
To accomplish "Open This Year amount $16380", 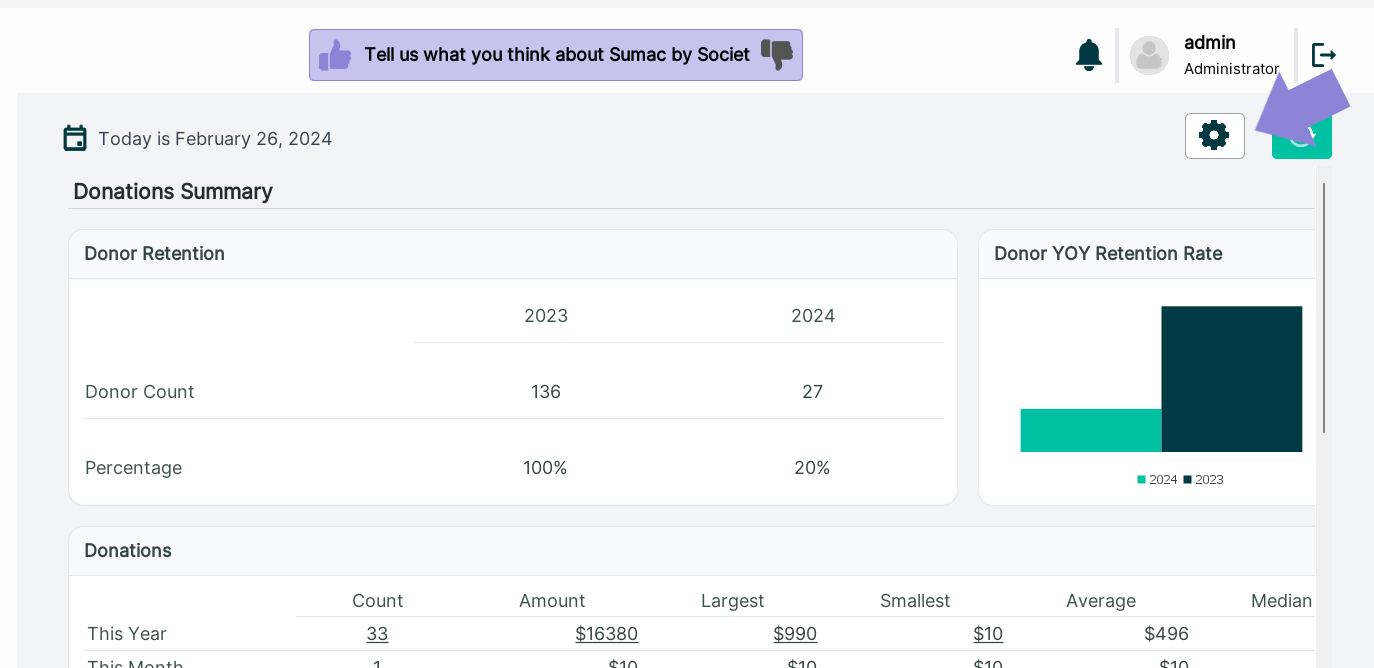I will point(606,634).
